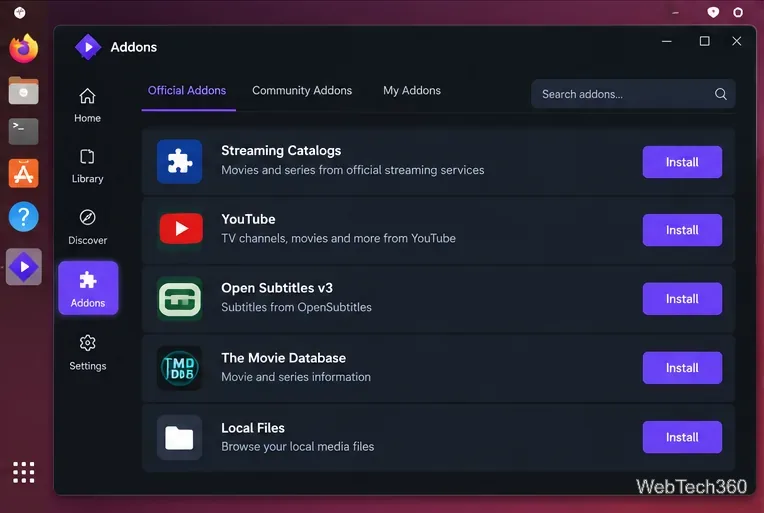Click 'Movie and series information' description

pyautogui.click(x=296, y=377)
